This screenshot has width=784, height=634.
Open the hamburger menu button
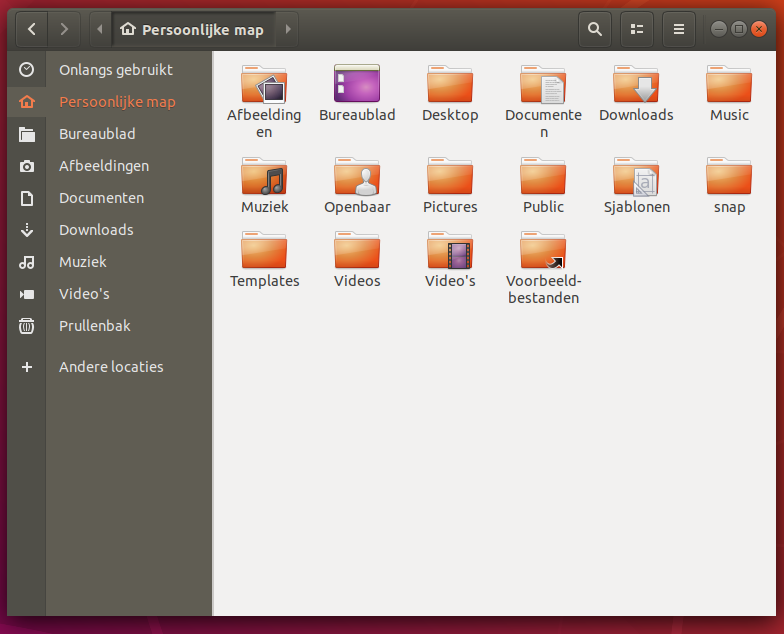tap(679, 29)
